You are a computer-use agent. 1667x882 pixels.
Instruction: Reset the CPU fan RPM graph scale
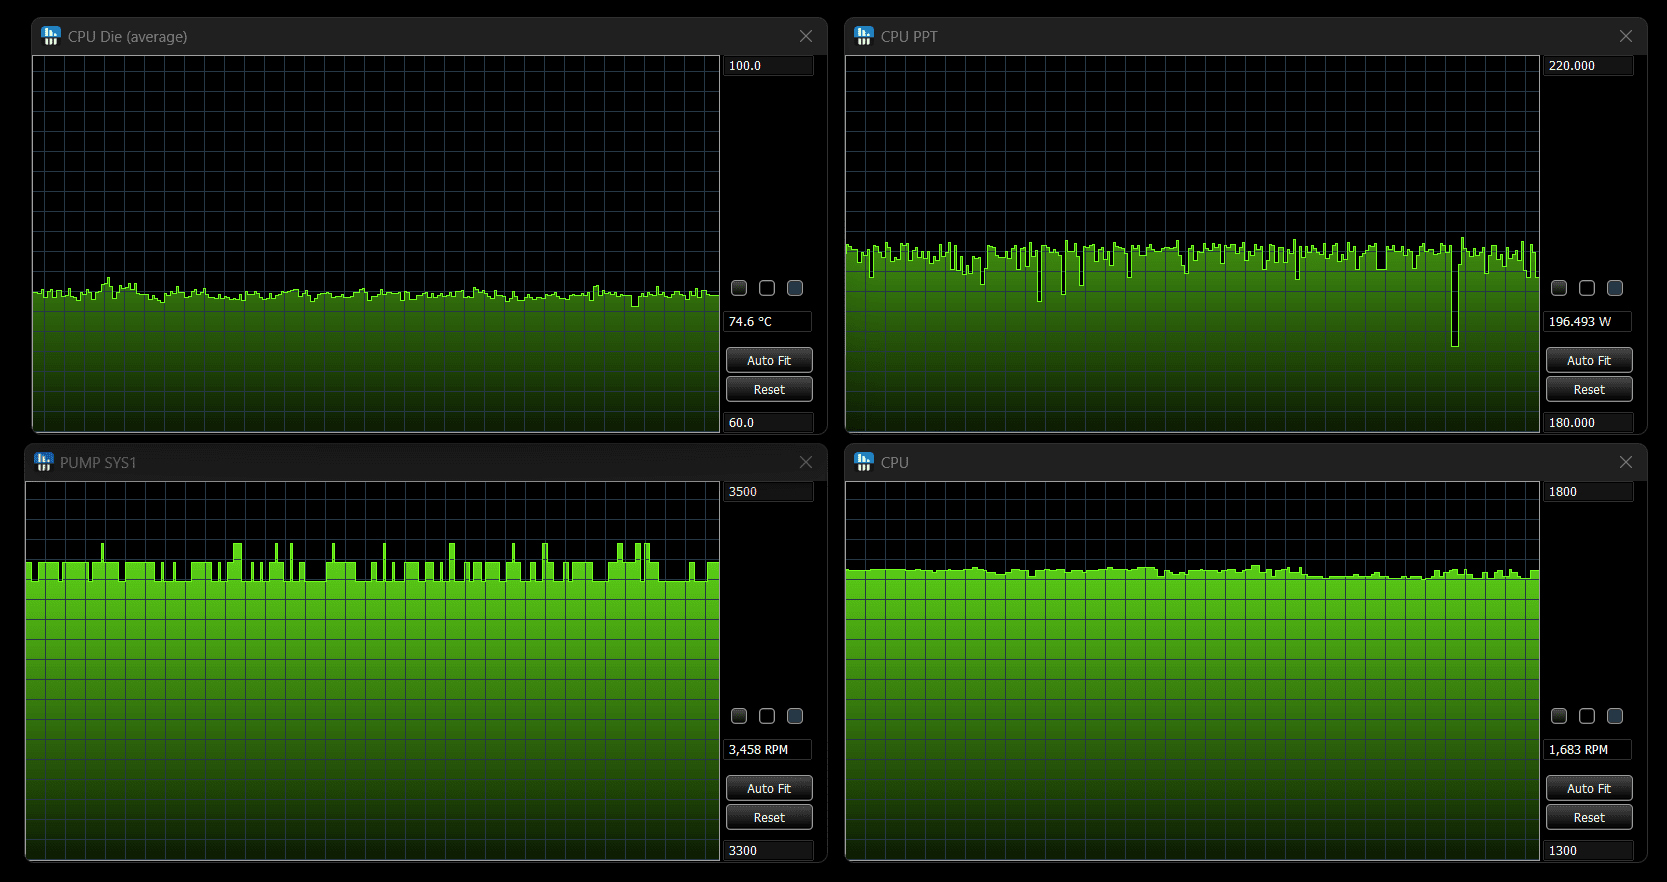click(x=1589, y=817)
